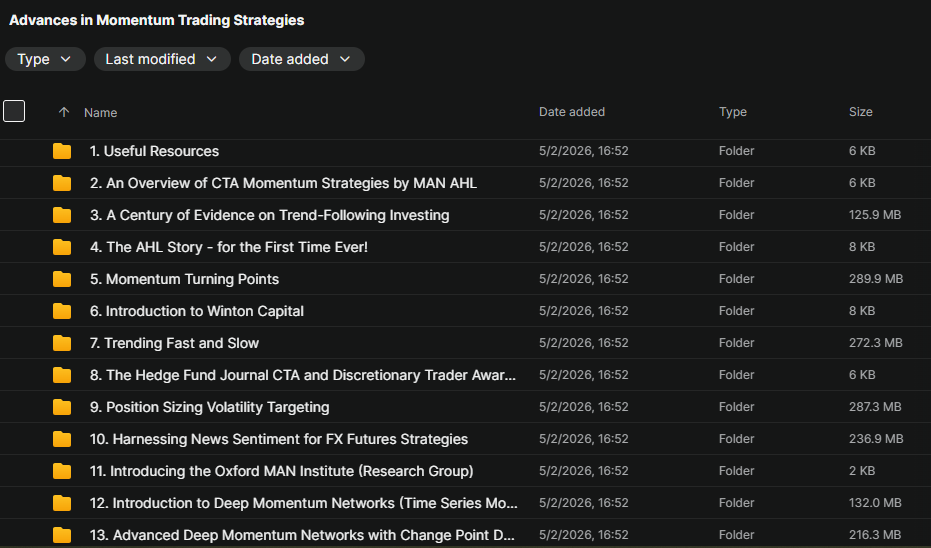This screenshot has width=931, height=548.
Task: Open '4. The AHL Story' folder name
Action: pyautogui.click(x=229, y=248)
